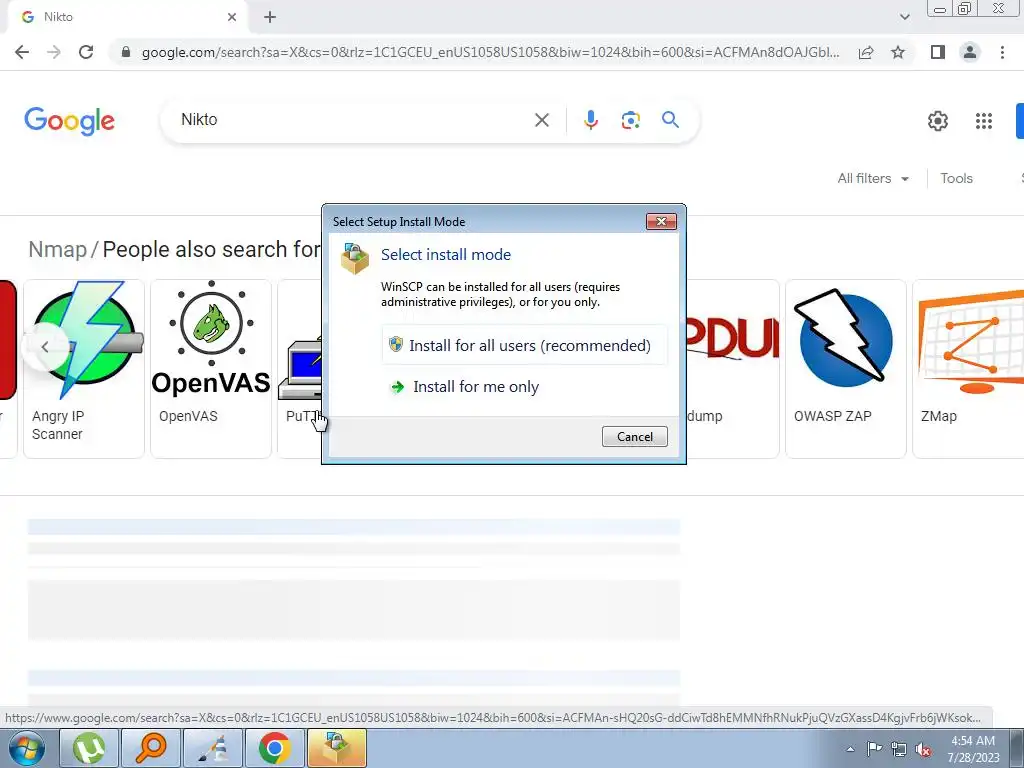Open the search Tools options

tap(956, 178)
